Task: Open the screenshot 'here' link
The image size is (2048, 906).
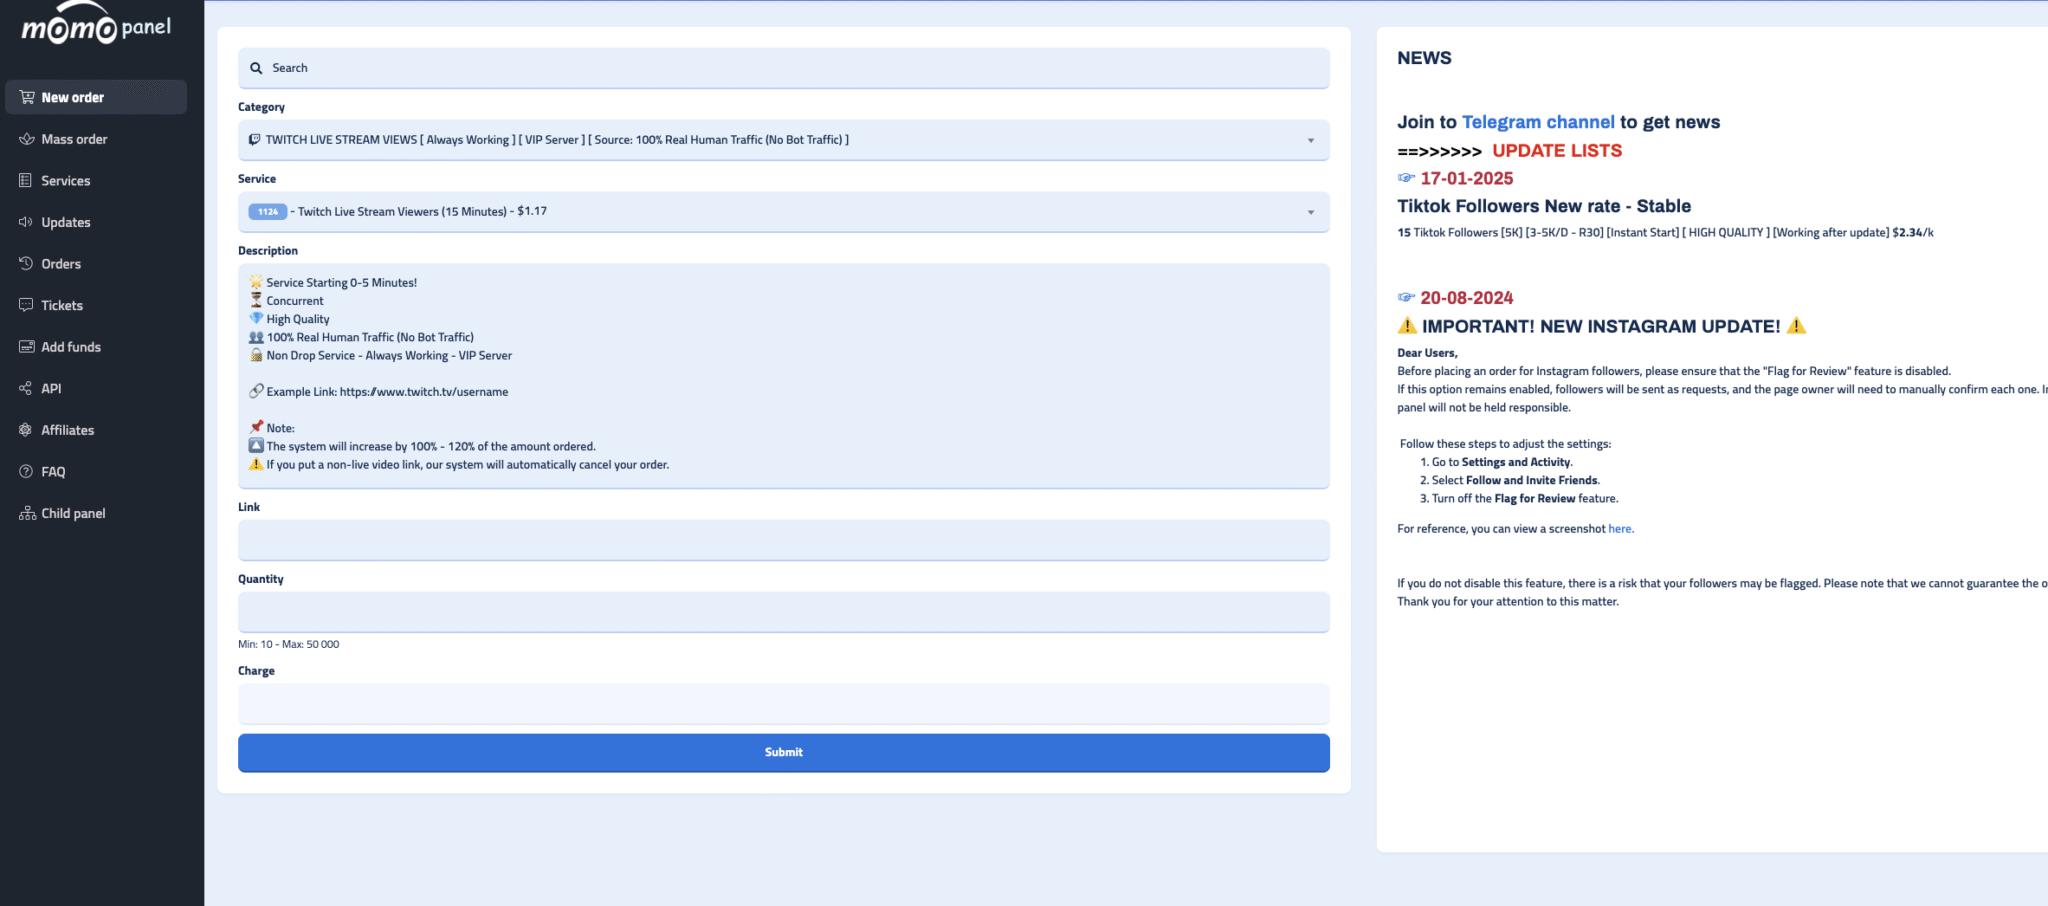Action: 1620,529
